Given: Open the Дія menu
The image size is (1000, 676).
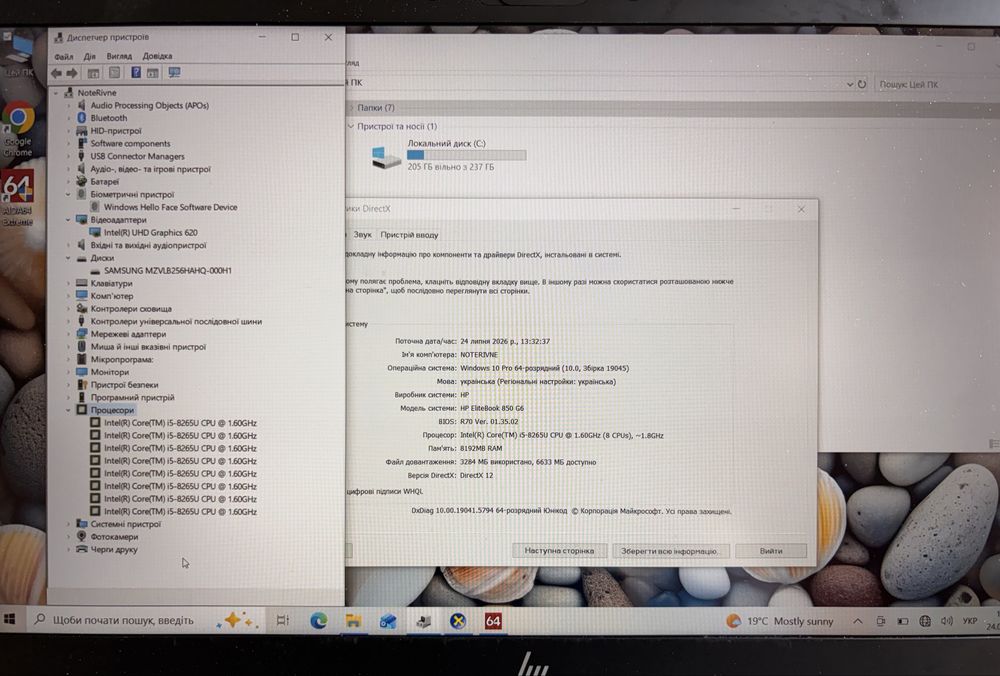Looking at the screenshot, I should [90, 57].
